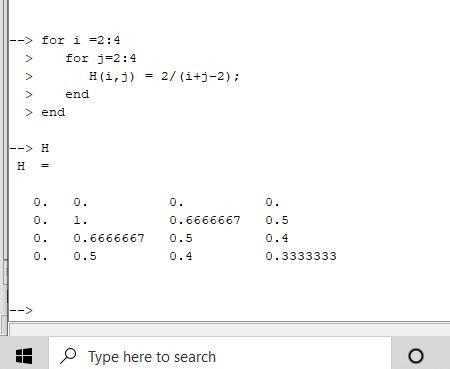
Task: Select the '1.' matrix entry
Action: tap(80, 220)
